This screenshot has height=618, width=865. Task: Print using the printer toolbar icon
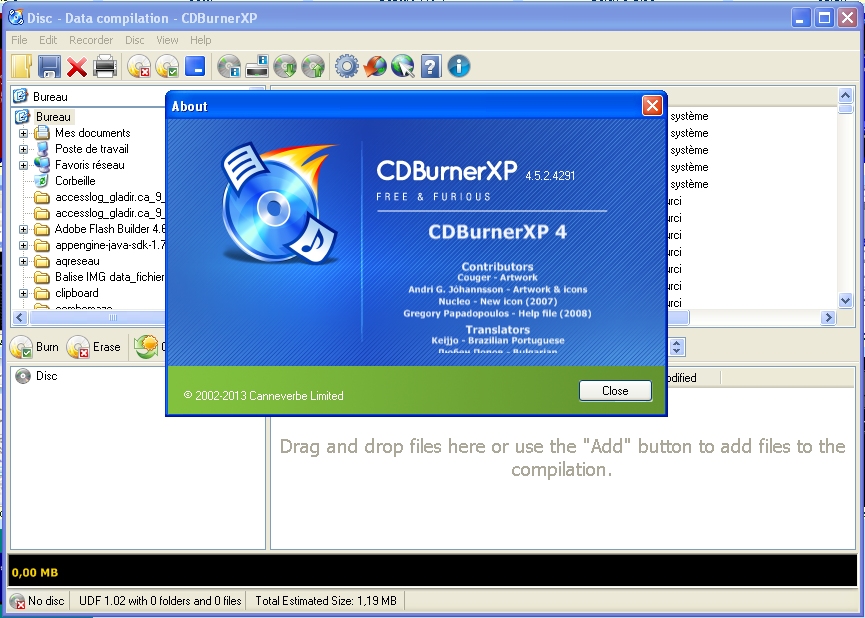coord(105,67)
